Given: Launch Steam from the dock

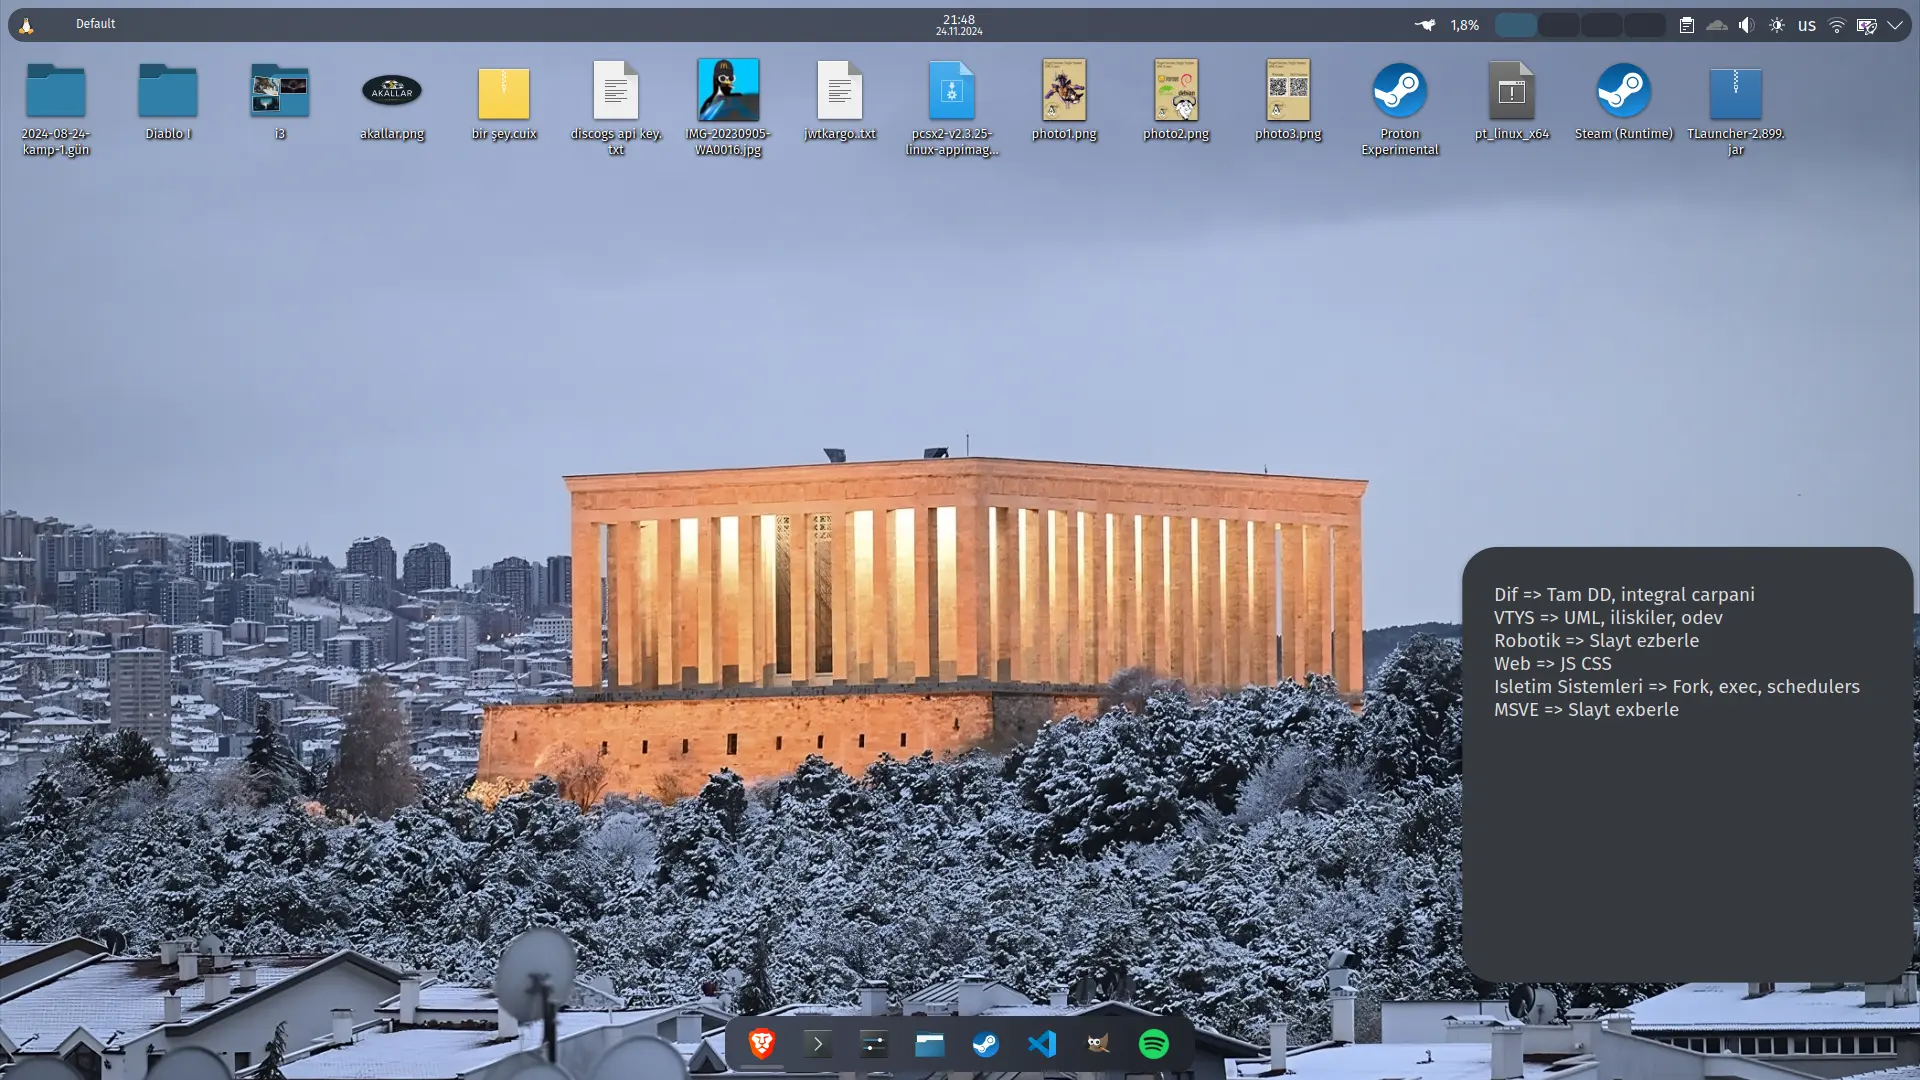Looking at the screenshot, I should 986,1044.
